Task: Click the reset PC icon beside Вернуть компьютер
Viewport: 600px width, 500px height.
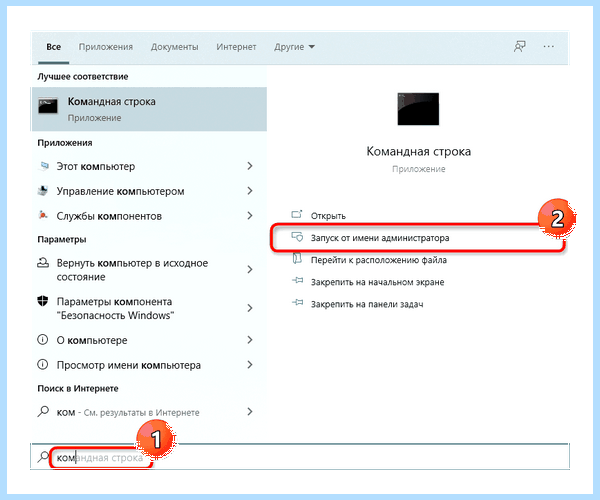Action: pyautogui.click(x=43, y=263)
